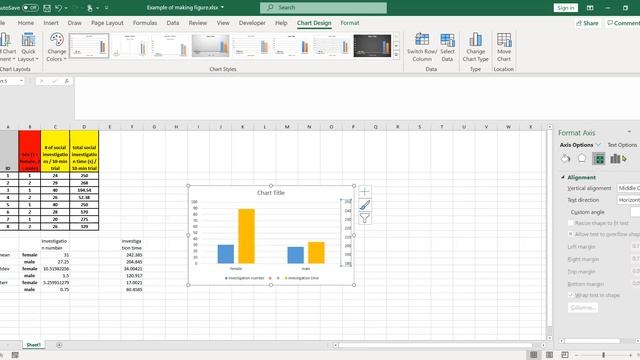Click the Effects pentagon icon
640x360 pixels.
pos(582,159)
